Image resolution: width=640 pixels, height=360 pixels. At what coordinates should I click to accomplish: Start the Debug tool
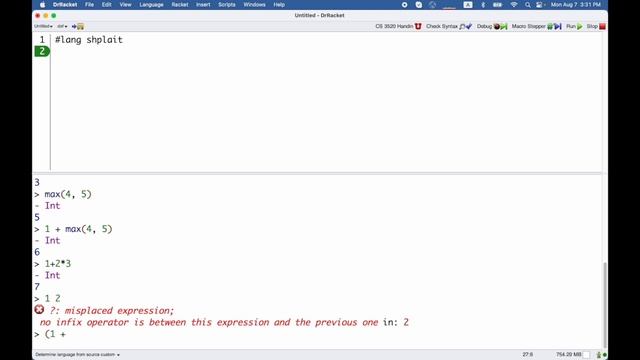[x=492, y=26]
